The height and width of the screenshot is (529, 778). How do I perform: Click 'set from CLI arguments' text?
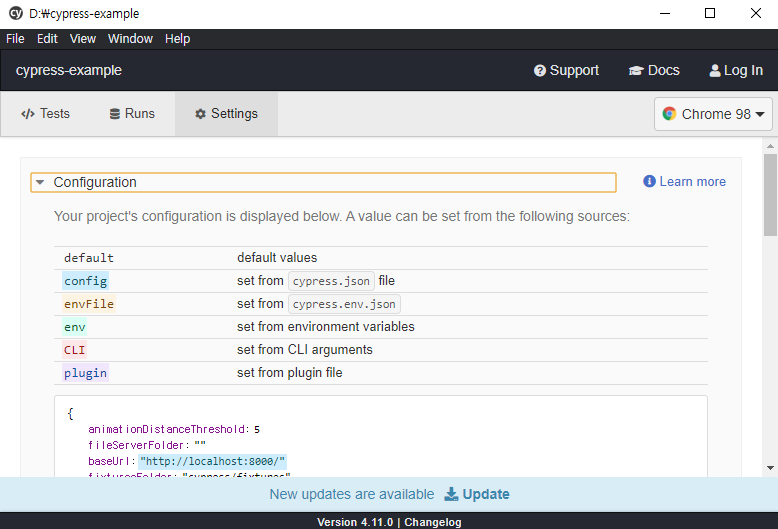pos(305,350)
